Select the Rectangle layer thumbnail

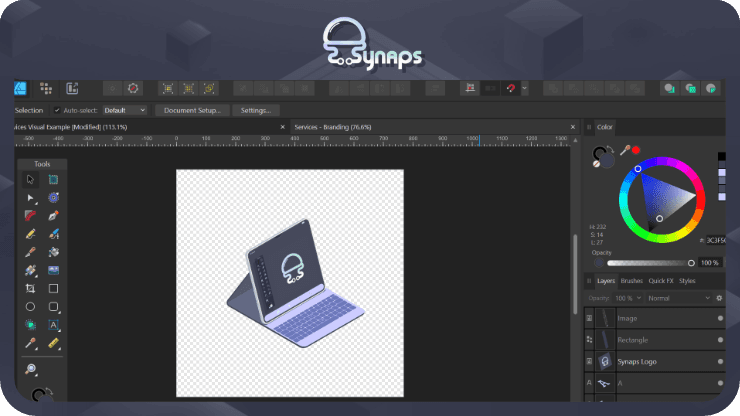point(605,340)
